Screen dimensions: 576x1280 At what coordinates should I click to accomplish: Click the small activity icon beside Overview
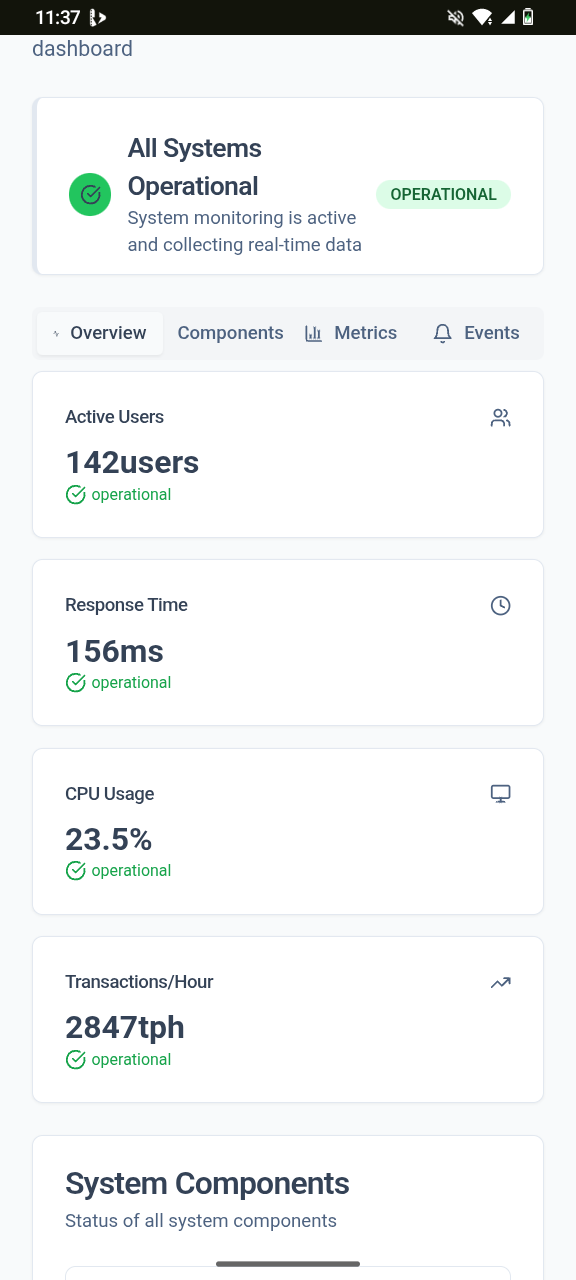pyautogui.click(x=56, y=333)
